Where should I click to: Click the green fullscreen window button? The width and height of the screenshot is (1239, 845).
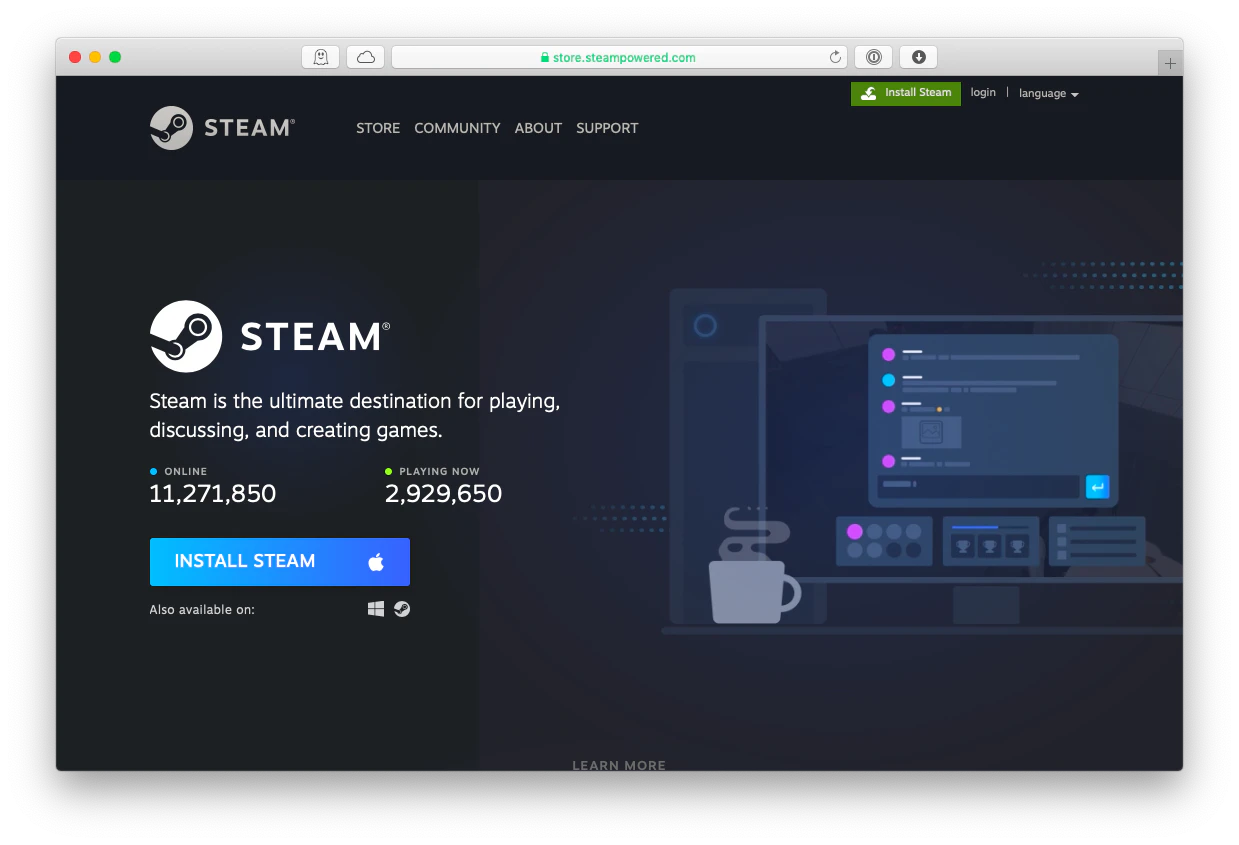(115, 57)
